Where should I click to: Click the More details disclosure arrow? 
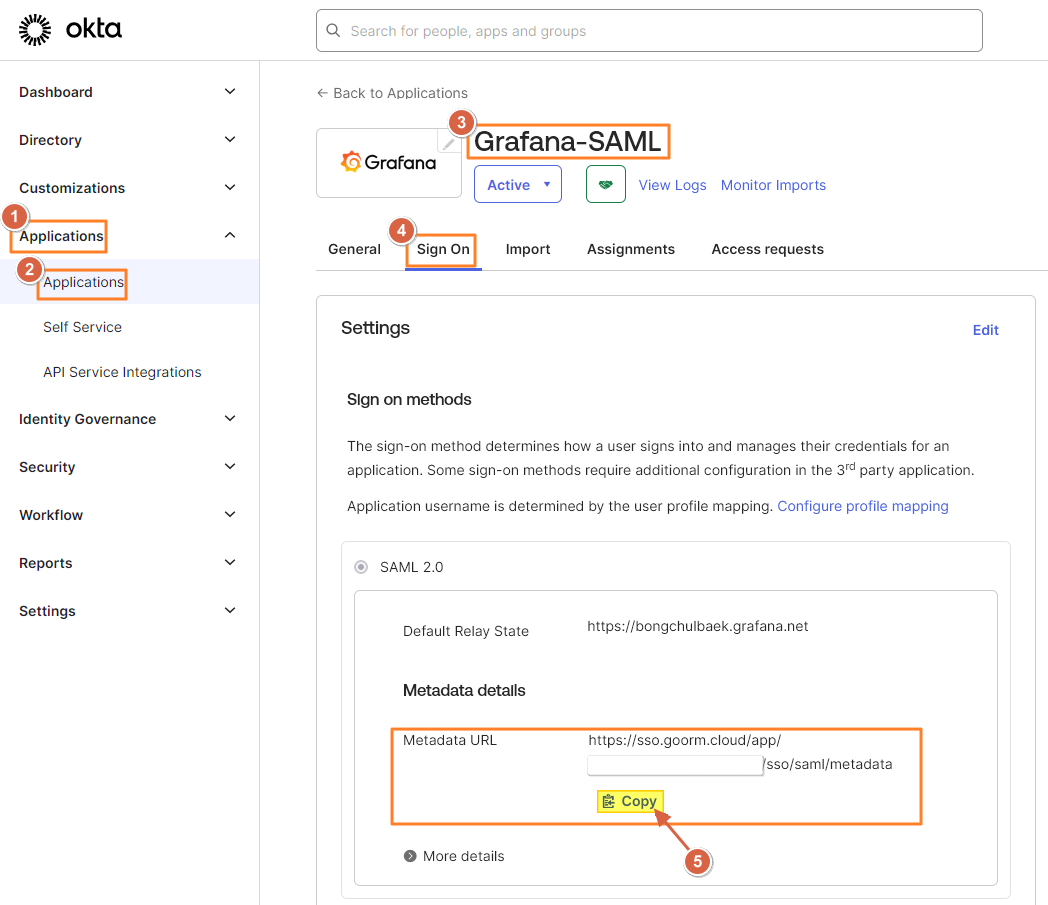410,856
